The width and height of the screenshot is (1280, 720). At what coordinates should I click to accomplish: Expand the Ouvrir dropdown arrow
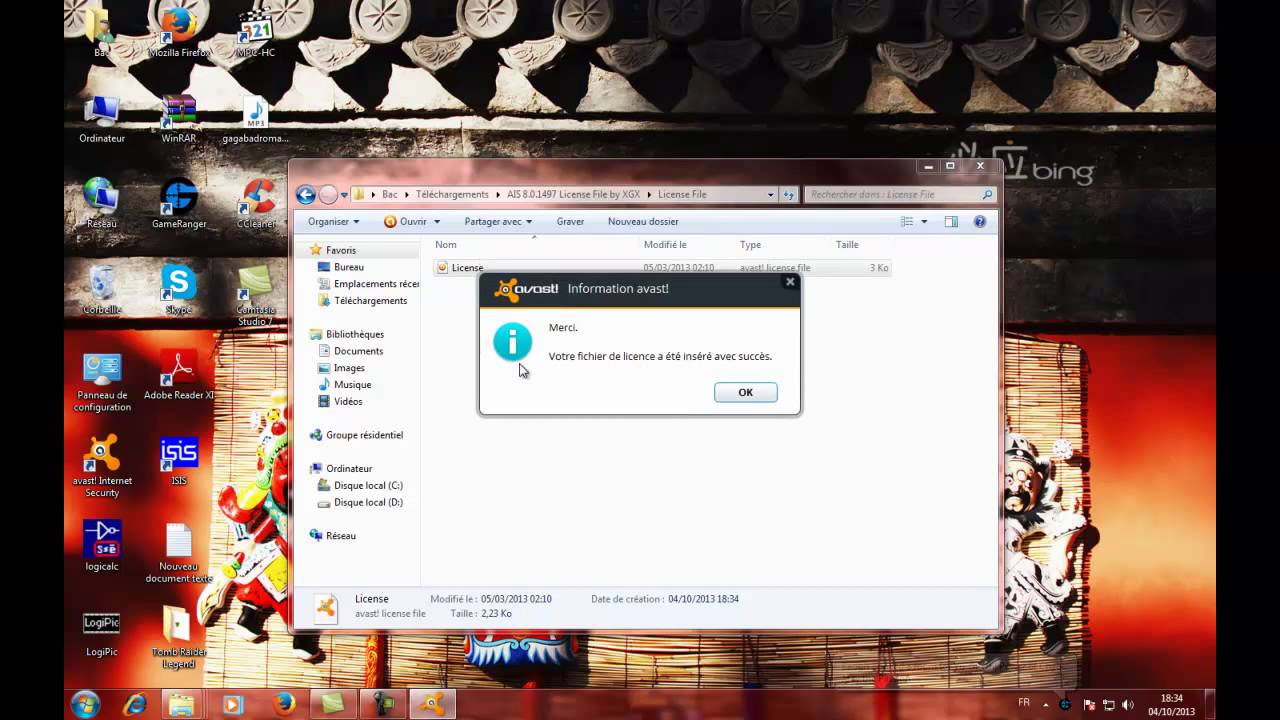tap(437, 222)
